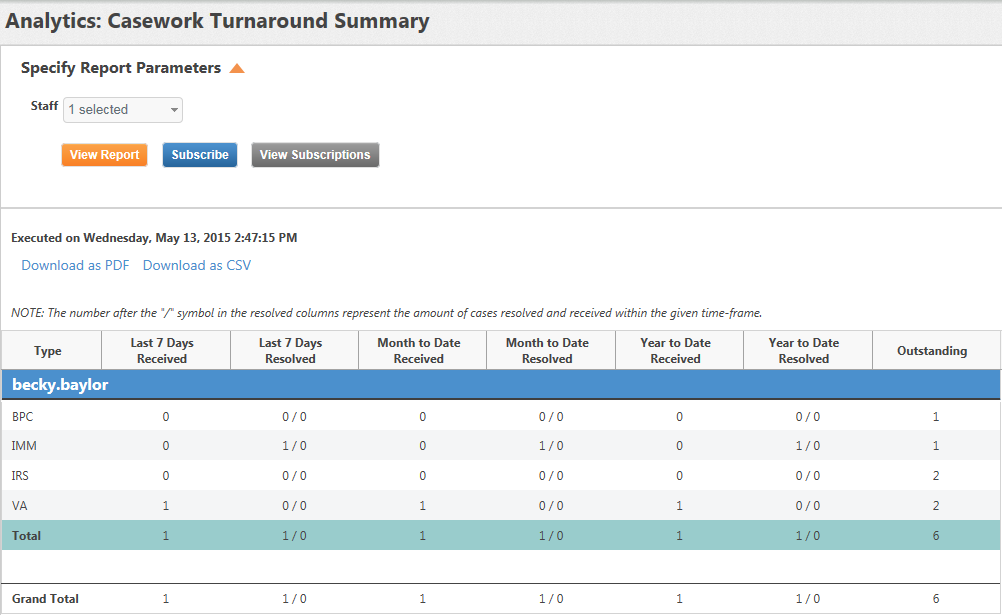Collapse the Specify Report Parameters orange triangle
This screenshot has height=615, width=1002.
coord(237,68)
